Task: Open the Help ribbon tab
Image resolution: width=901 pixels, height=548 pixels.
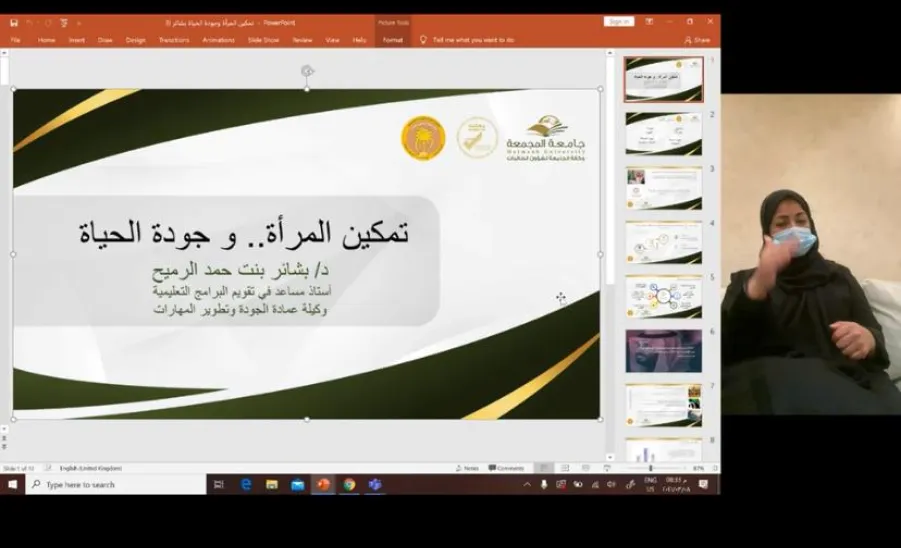Action: [x=360, y=40]
